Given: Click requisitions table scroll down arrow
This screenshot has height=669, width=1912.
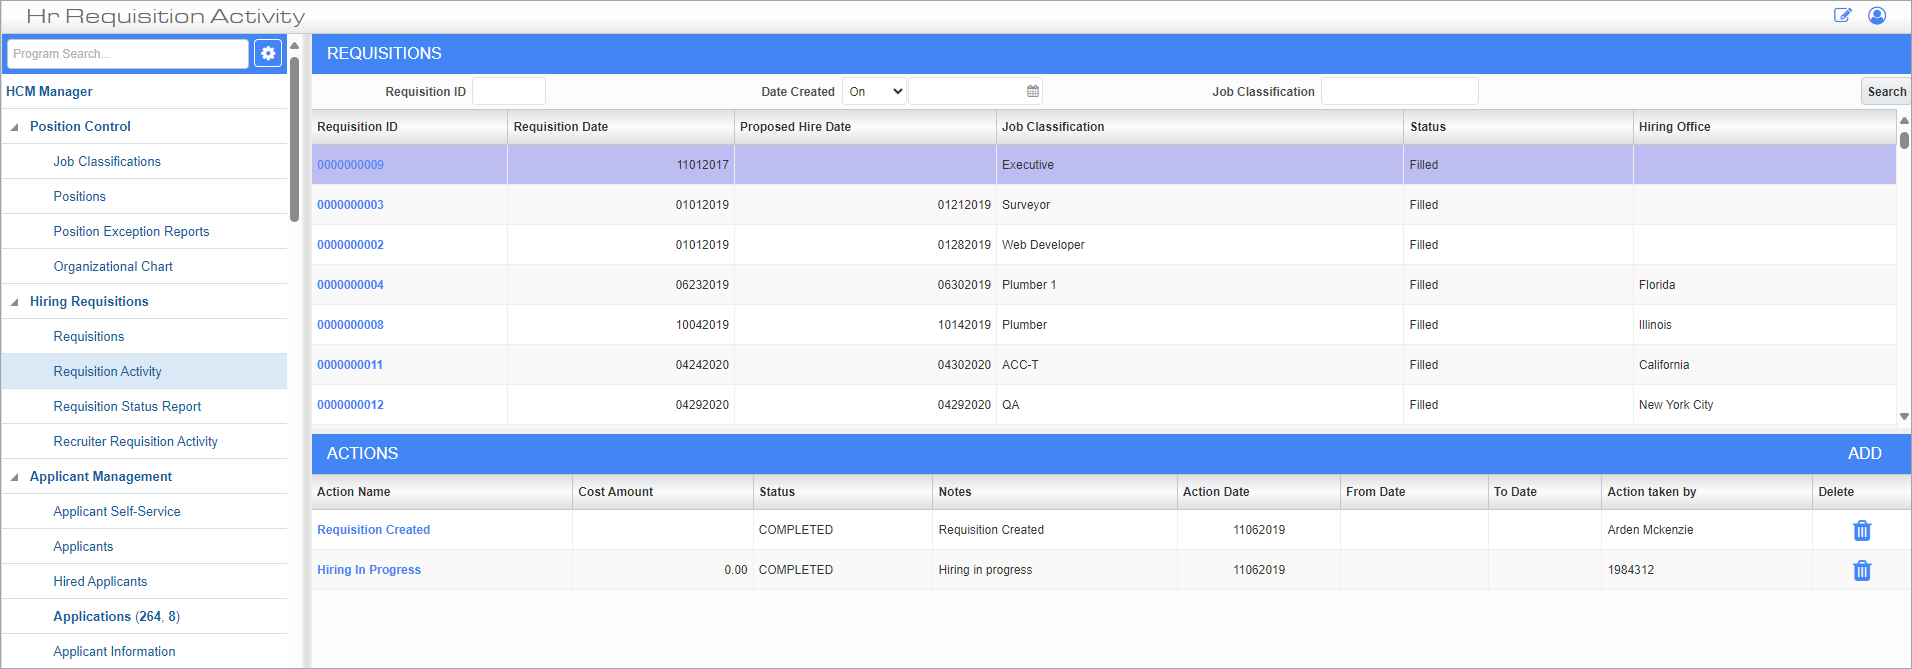Looking at the screenshot, I should 1904,416.
